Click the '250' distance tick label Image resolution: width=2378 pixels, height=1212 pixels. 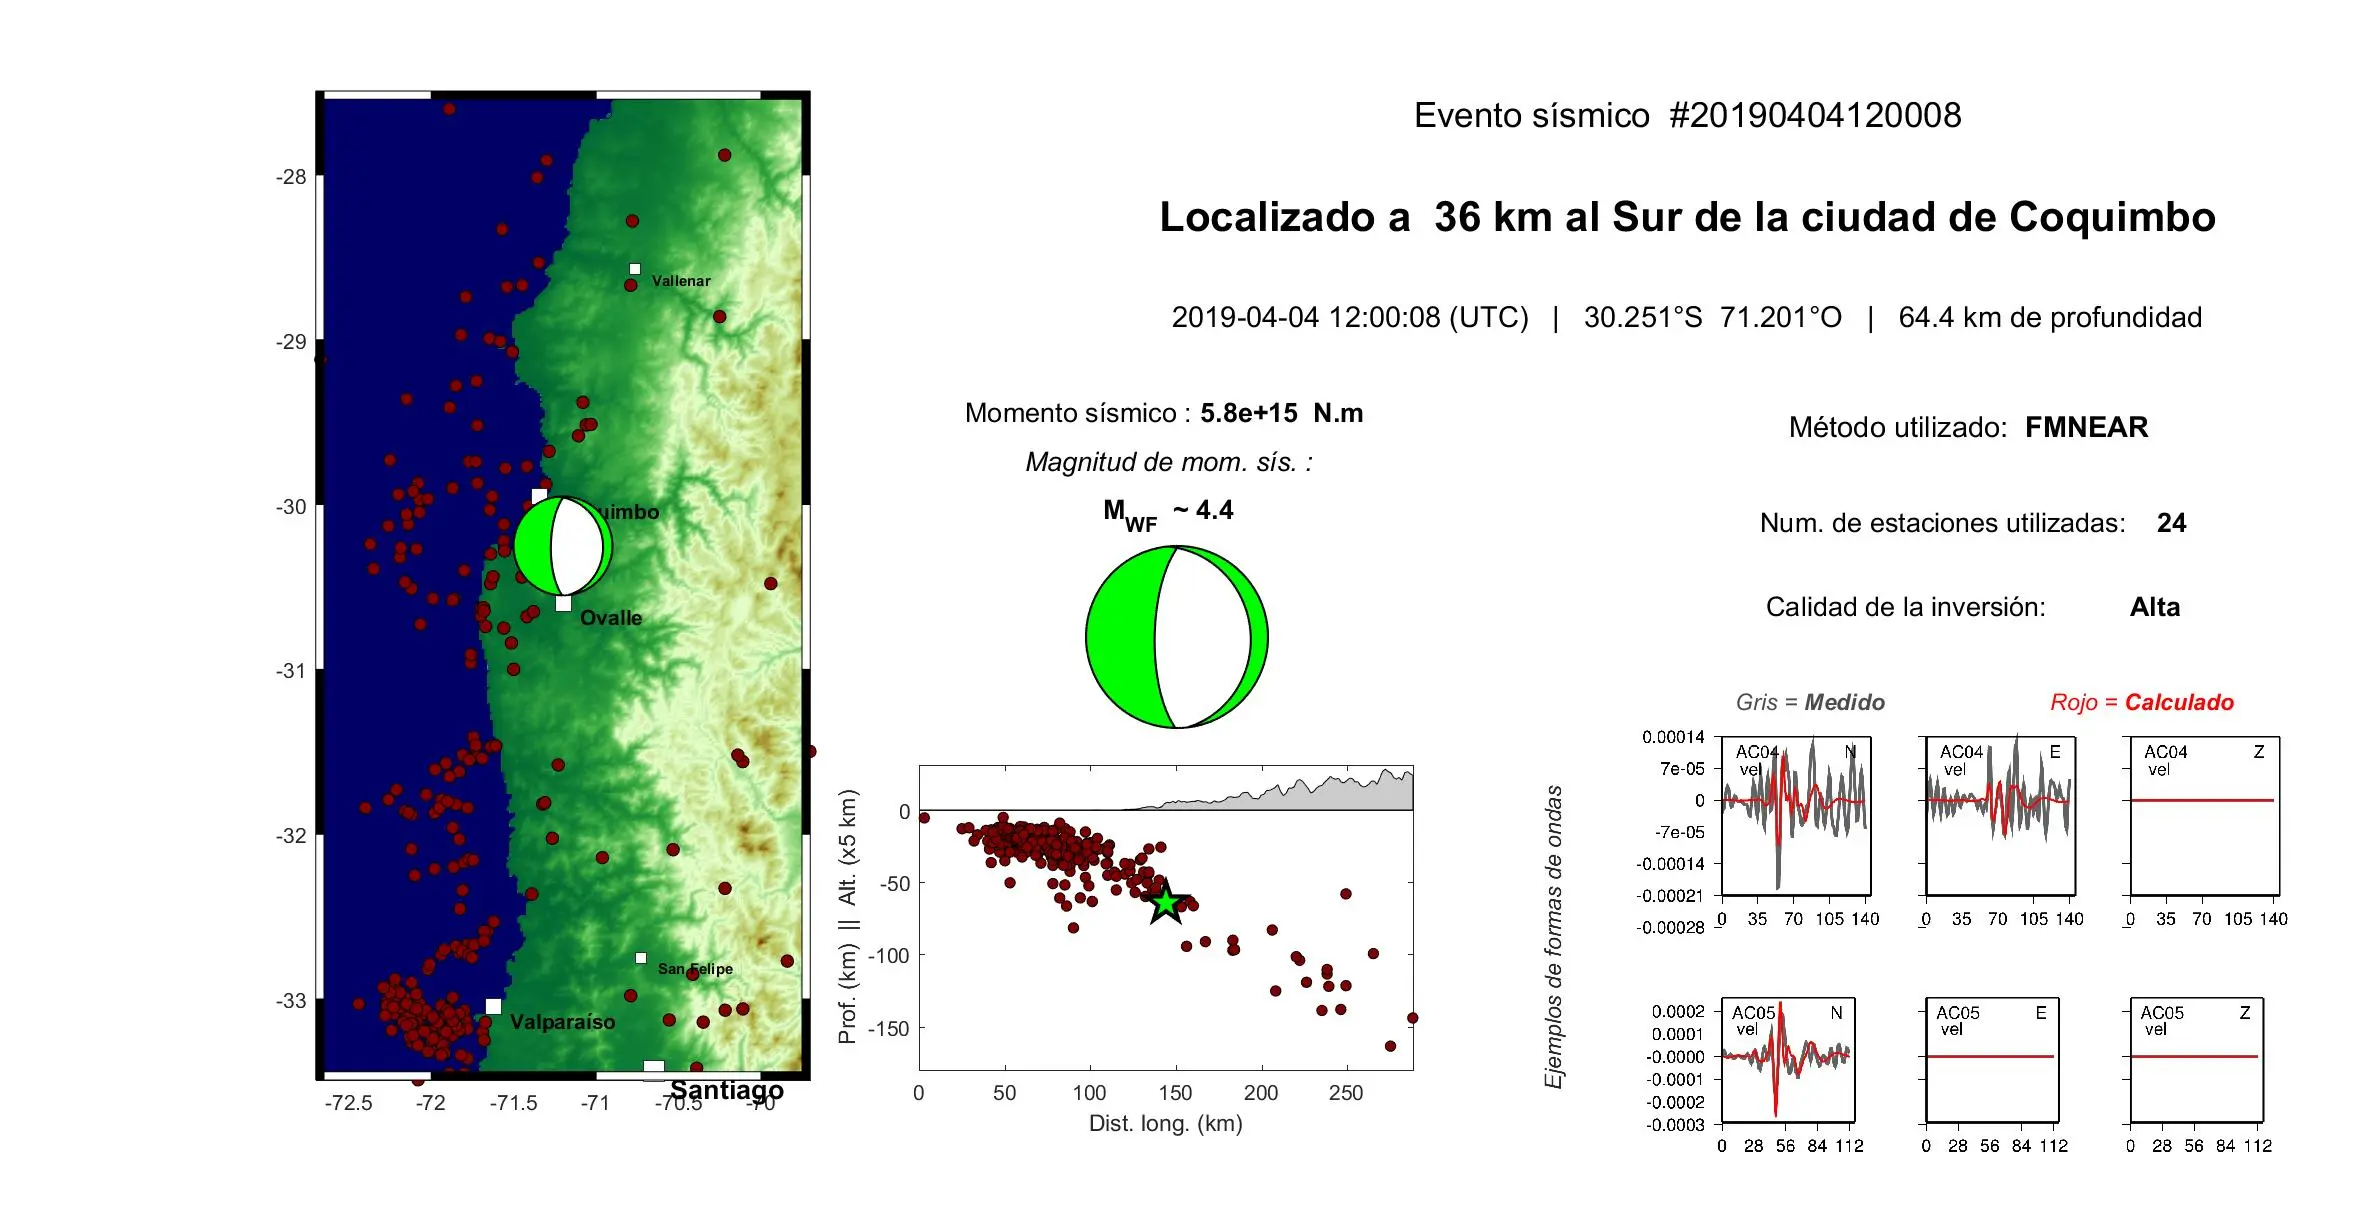point(1346,1093)
